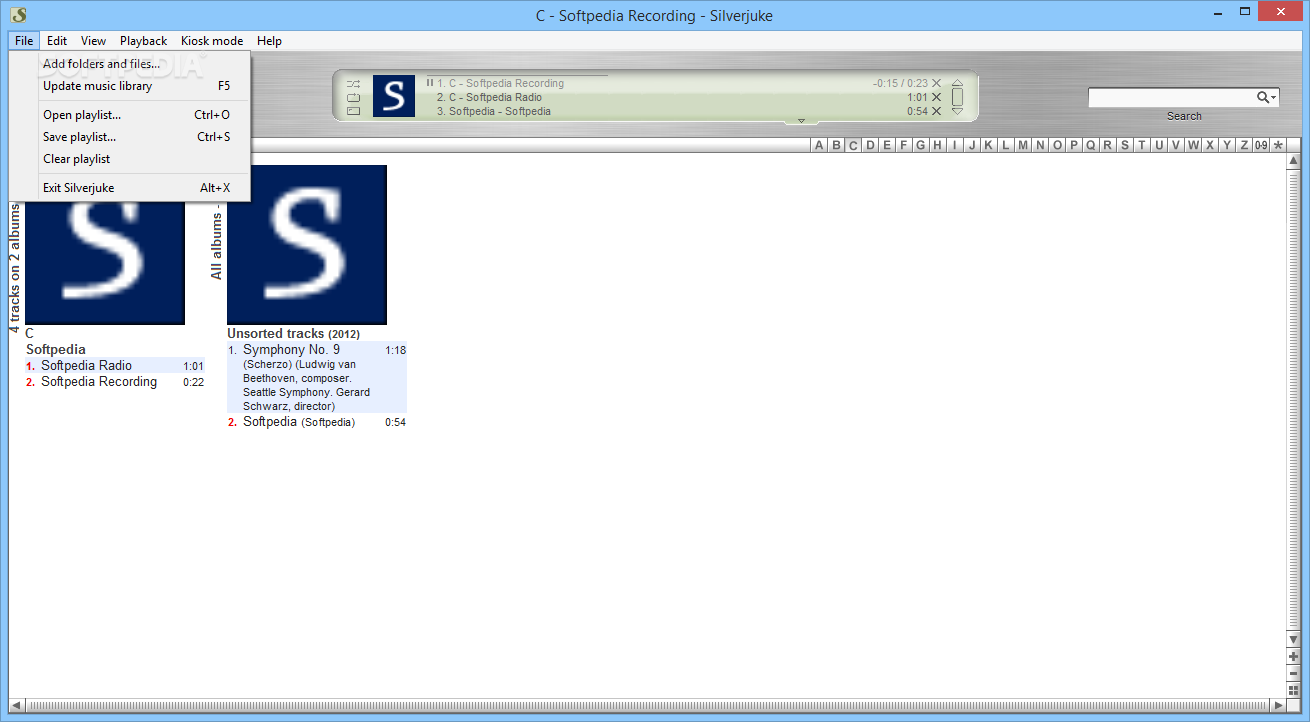This screenshot has height=722, width=1310.
Task: Open the Kiosk mode menu
Action: pyautogui.click(x=212, y=41)
